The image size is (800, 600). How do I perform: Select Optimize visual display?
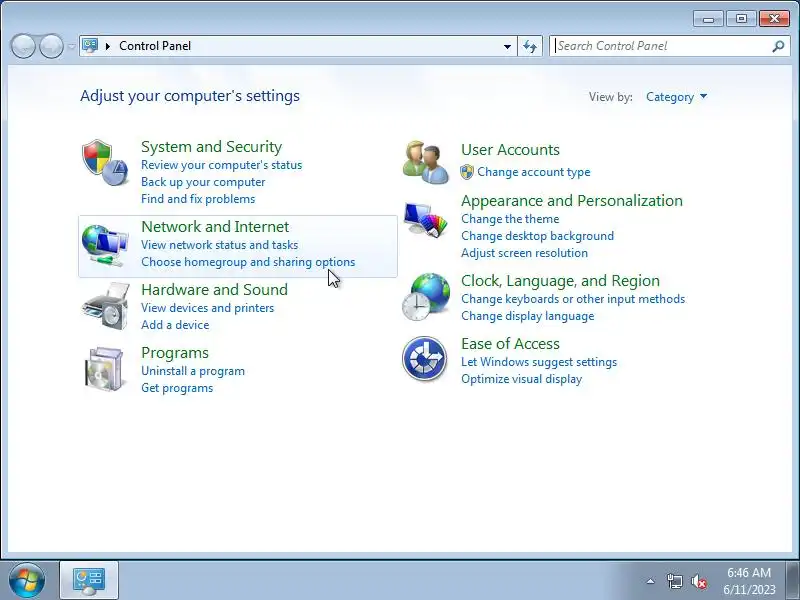(521, 379)
